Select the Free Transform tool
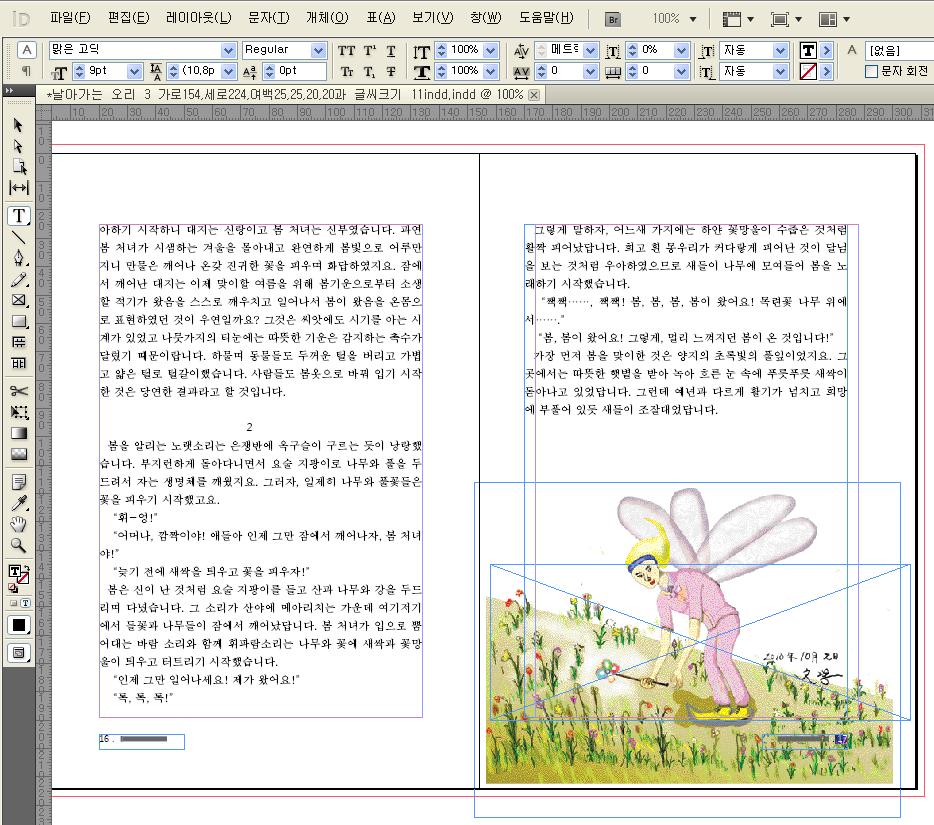 click(19, 412)
